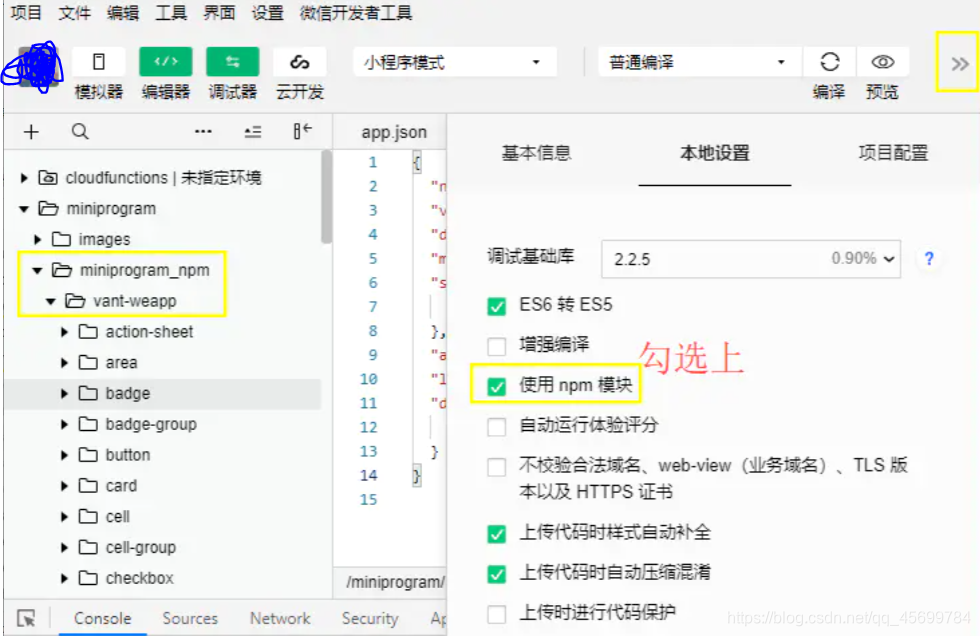Open the 微信开发者工具 menu

pyautogui.click(x=356, y=12)
